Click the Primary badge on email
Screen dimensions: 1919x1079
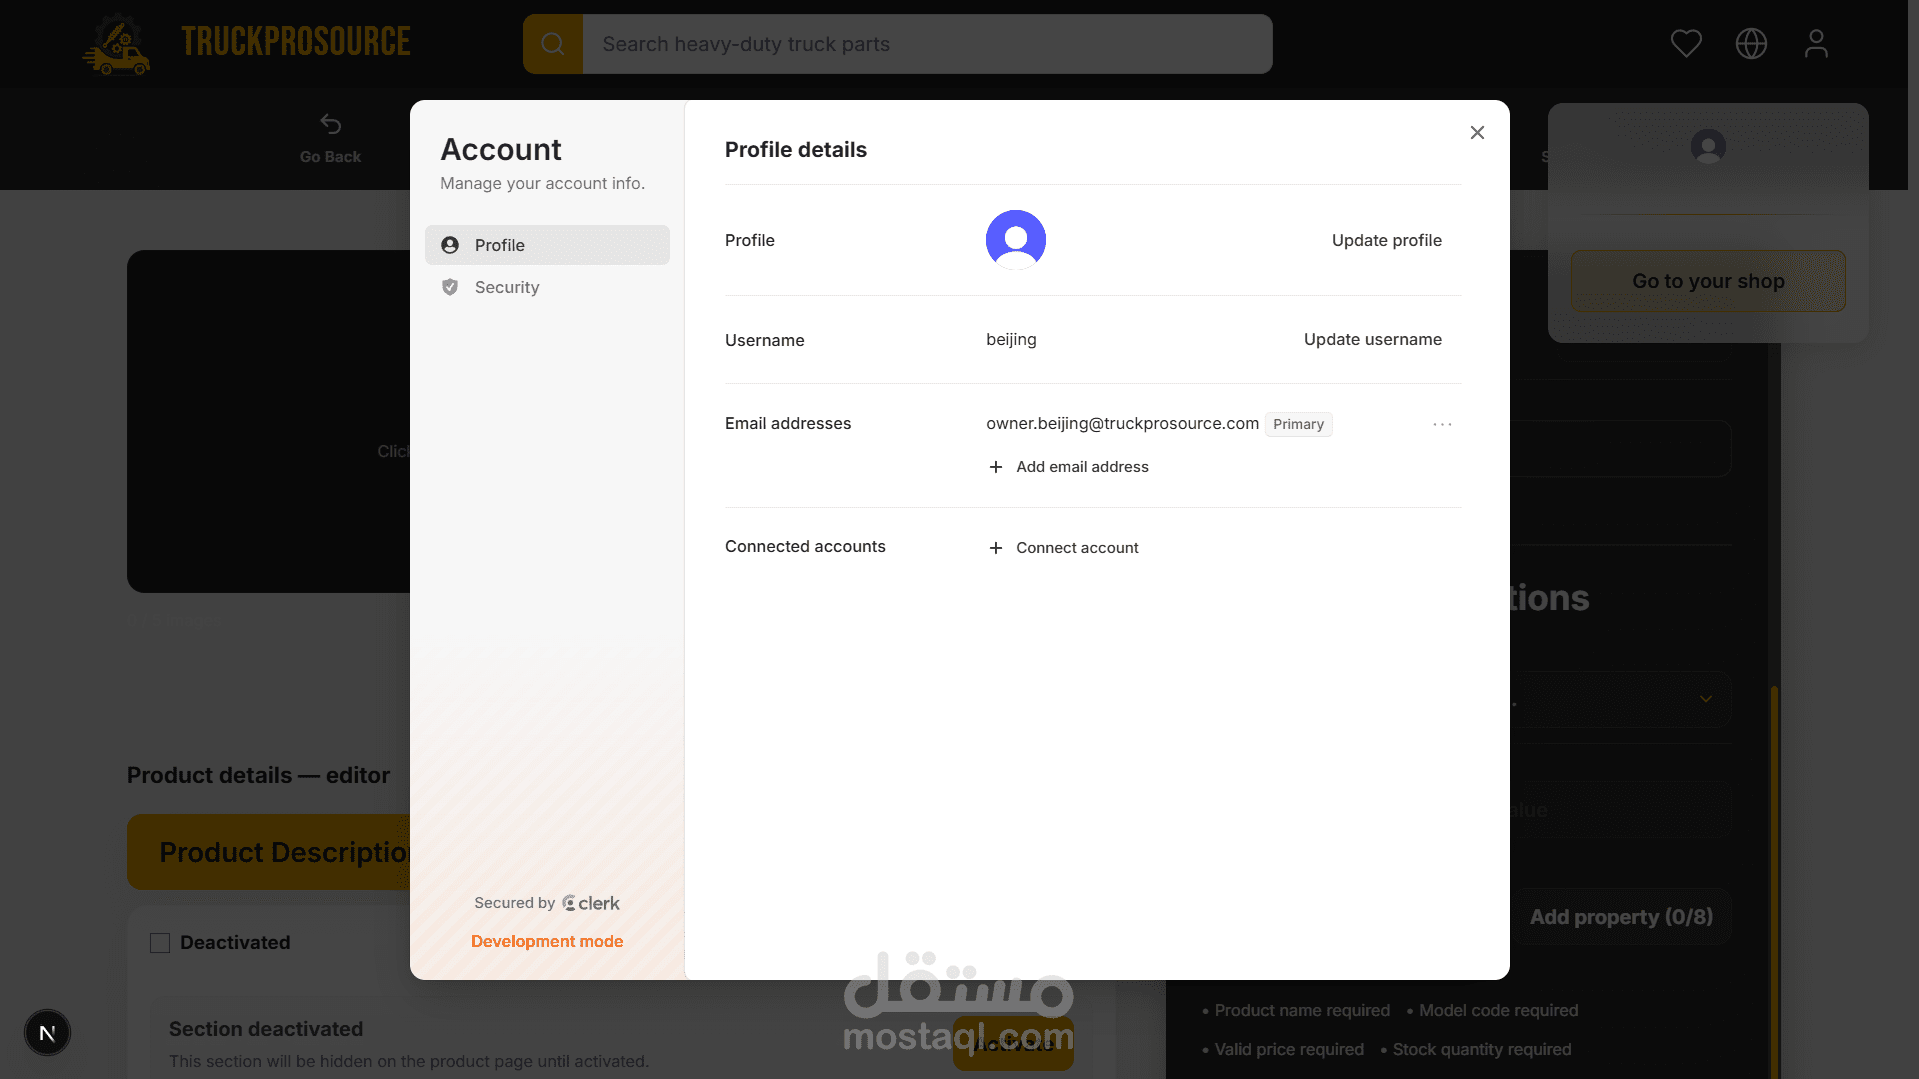[x=1298, y=424]
